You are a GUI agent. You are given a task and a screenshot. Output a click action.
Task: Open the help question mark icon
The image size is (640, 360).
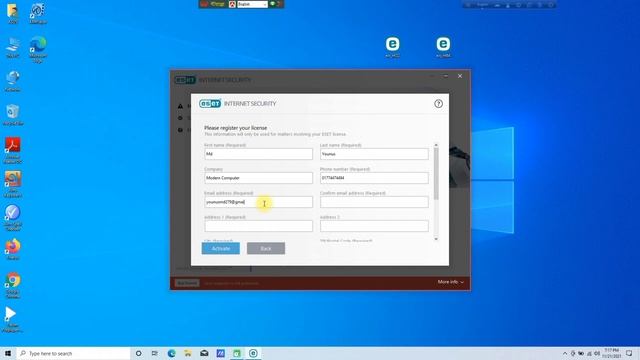438,104
